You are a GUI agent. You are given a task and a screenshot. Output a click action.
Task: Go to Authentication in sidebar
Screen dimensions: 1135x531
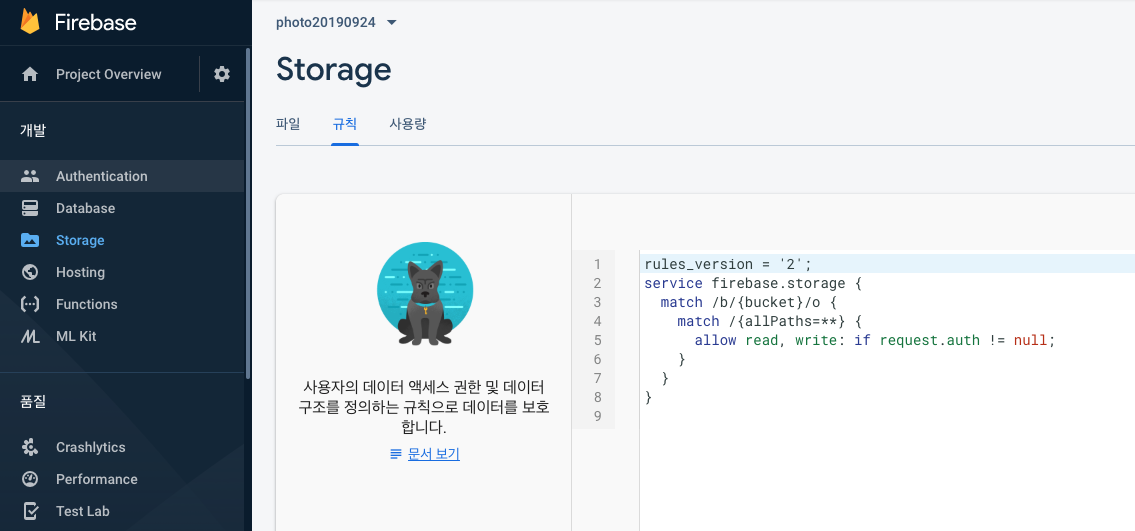(122, 176)
